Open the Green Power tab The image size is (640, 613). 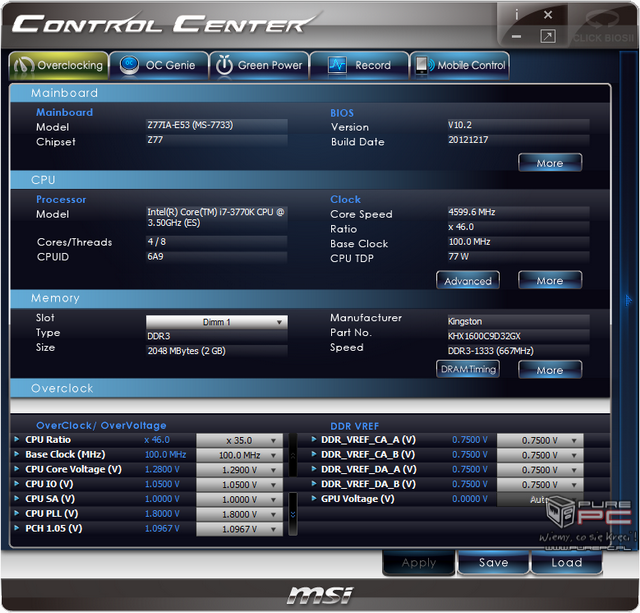(x=259, y=65)
